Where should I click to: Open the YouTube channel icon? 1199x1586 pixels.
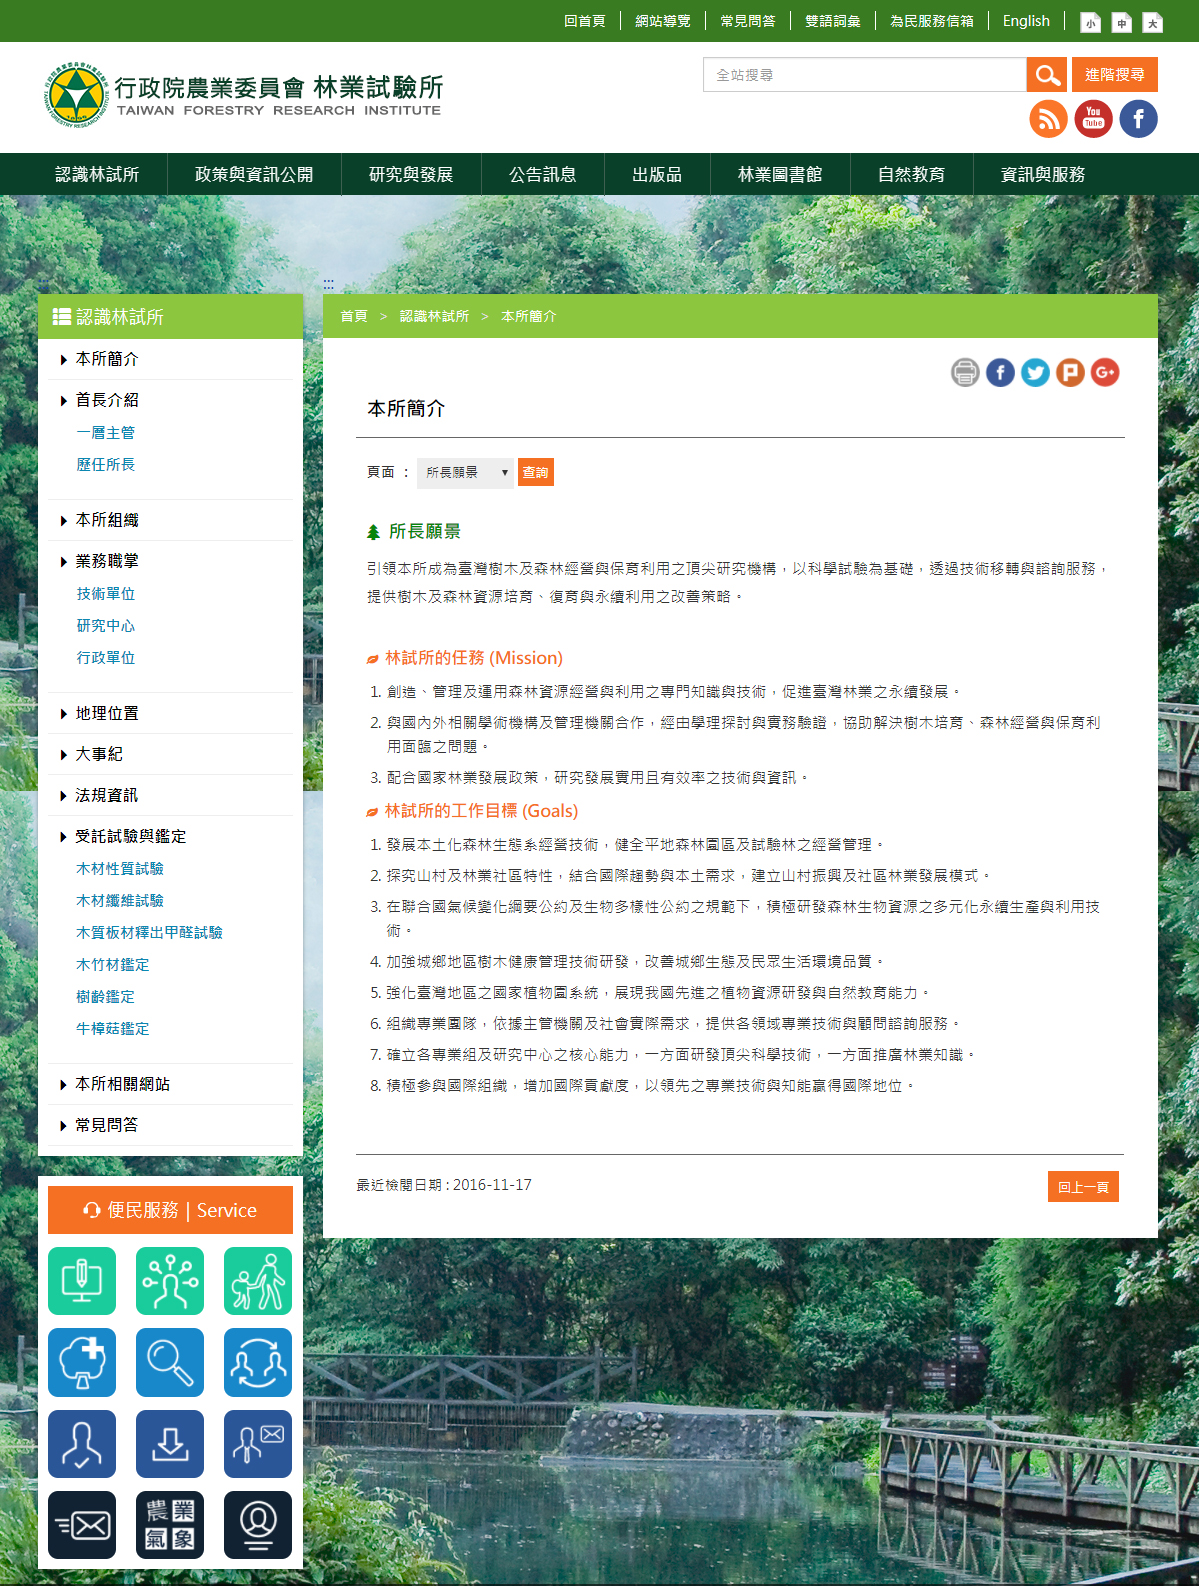coord(1093,119)
